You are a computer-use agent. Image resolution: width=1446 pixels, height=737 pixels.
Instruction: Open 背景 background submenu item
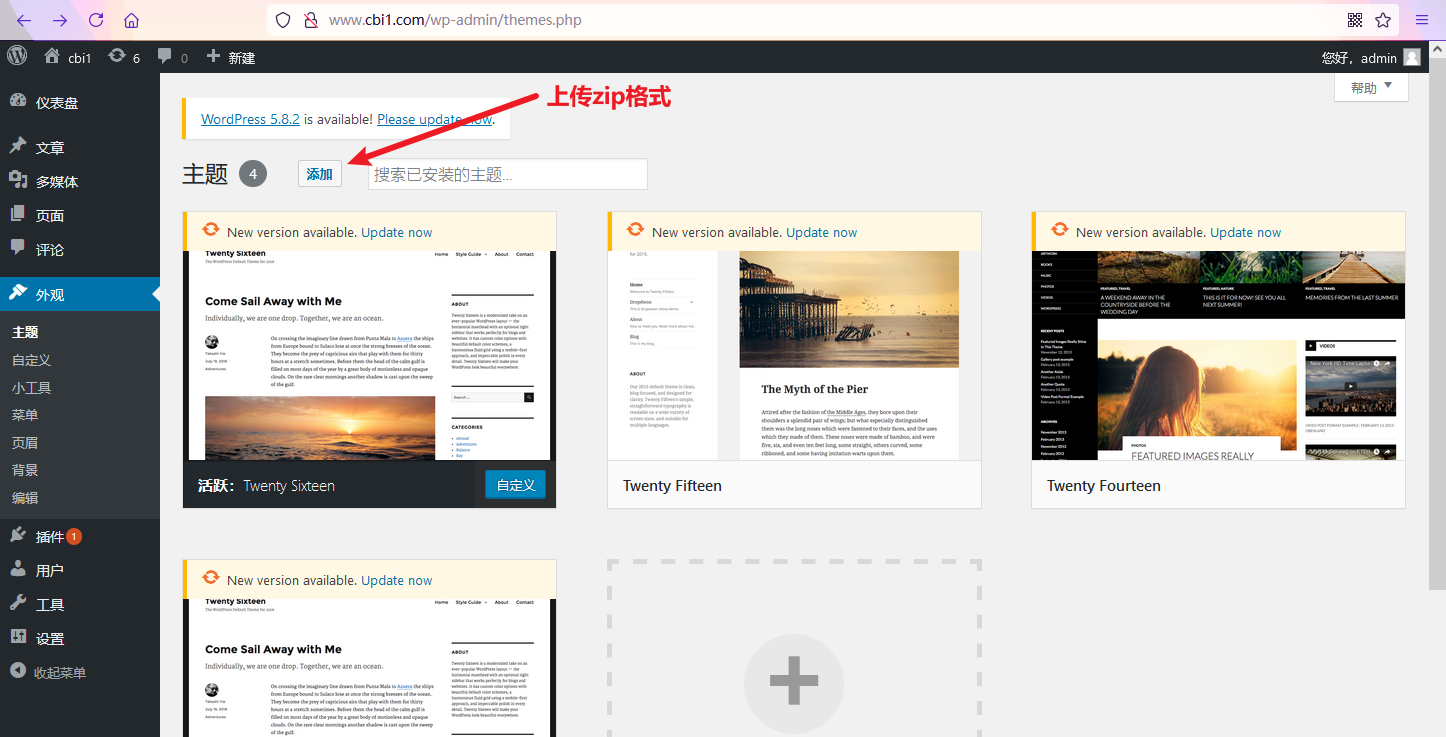click(x=25, y=470)
